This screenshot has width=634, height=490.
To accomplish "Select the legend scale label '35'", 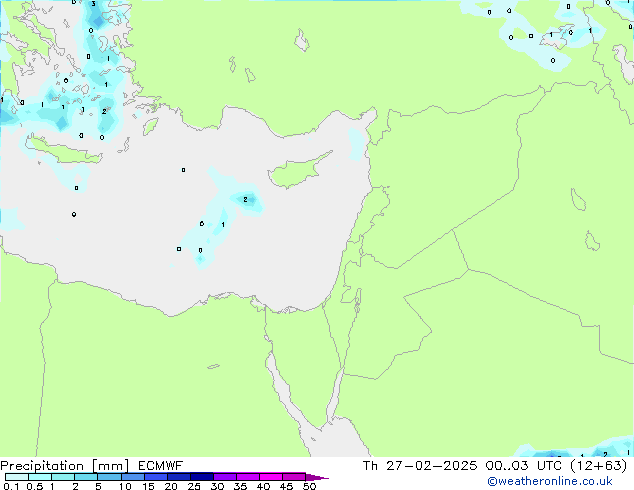I will pos(240,486).
